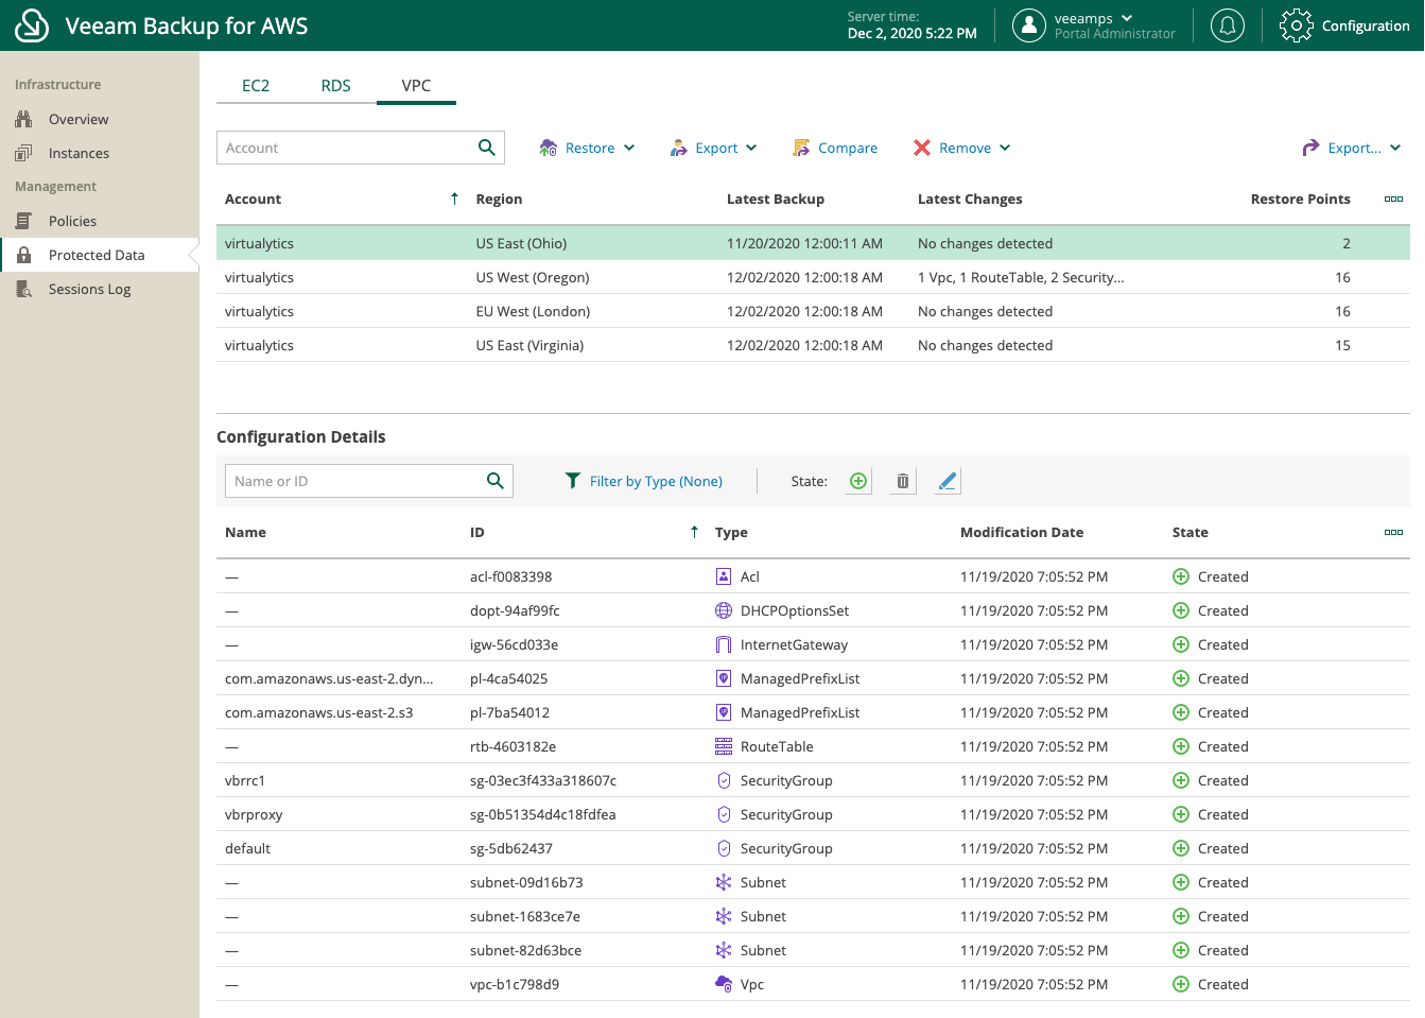This screenshot has width=1425, height=1018.
Task: Open Instances in the sidebar
Action: (x=79, y=153)
